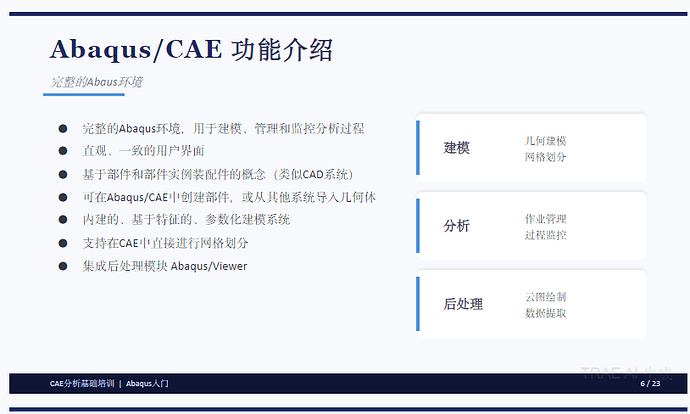Click '数据提取' in the 后处理 card

click(x=545, y=313)
